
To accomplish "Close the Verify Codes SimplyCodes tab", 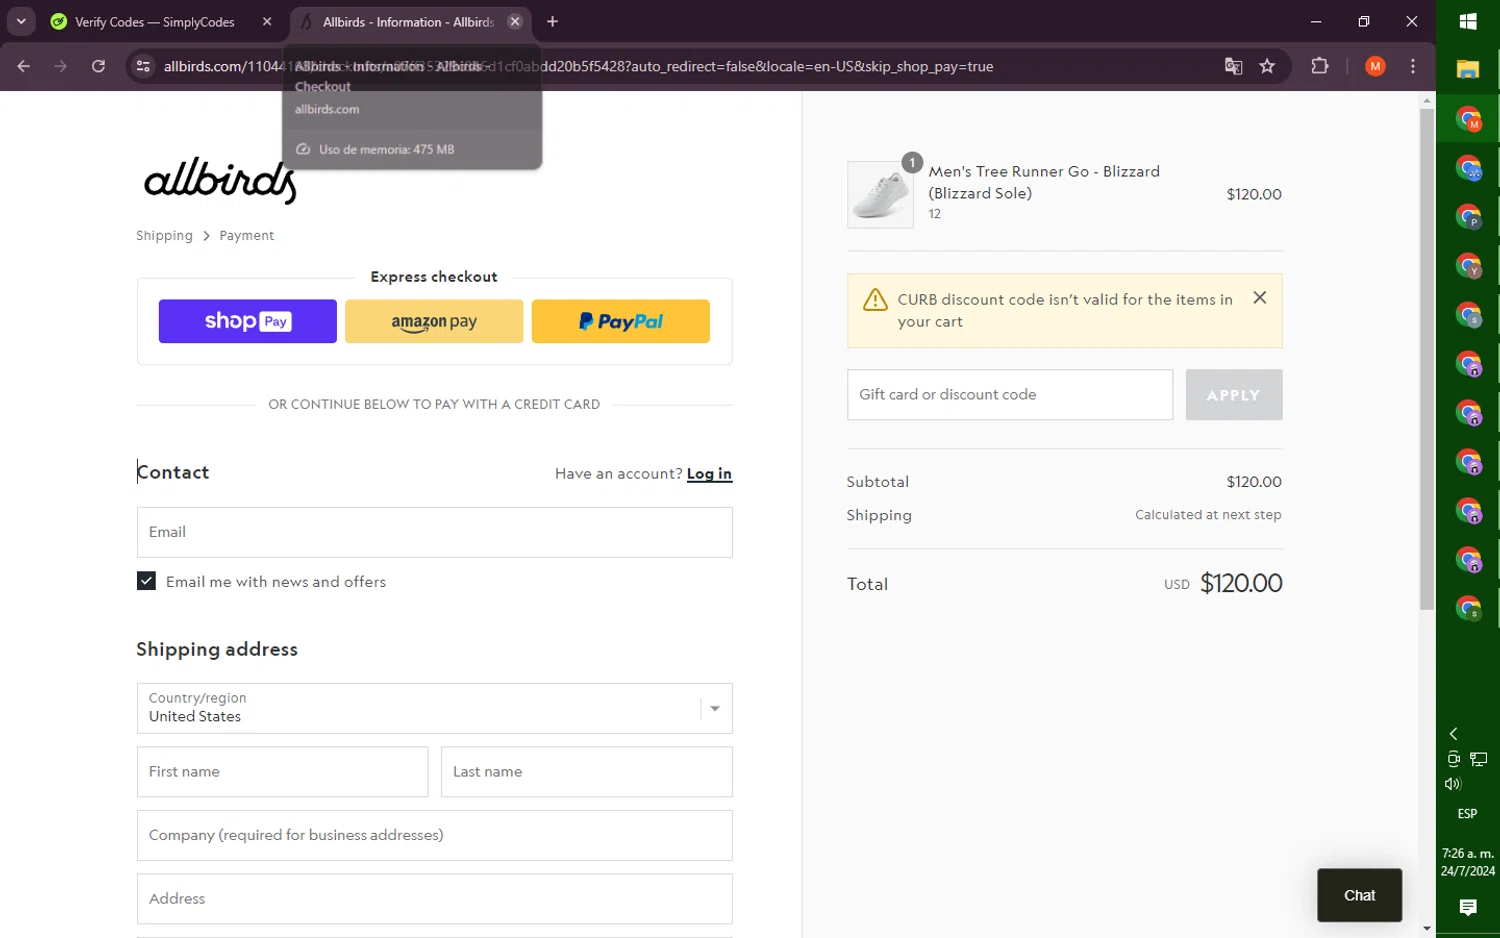I will tap(267, 22).
